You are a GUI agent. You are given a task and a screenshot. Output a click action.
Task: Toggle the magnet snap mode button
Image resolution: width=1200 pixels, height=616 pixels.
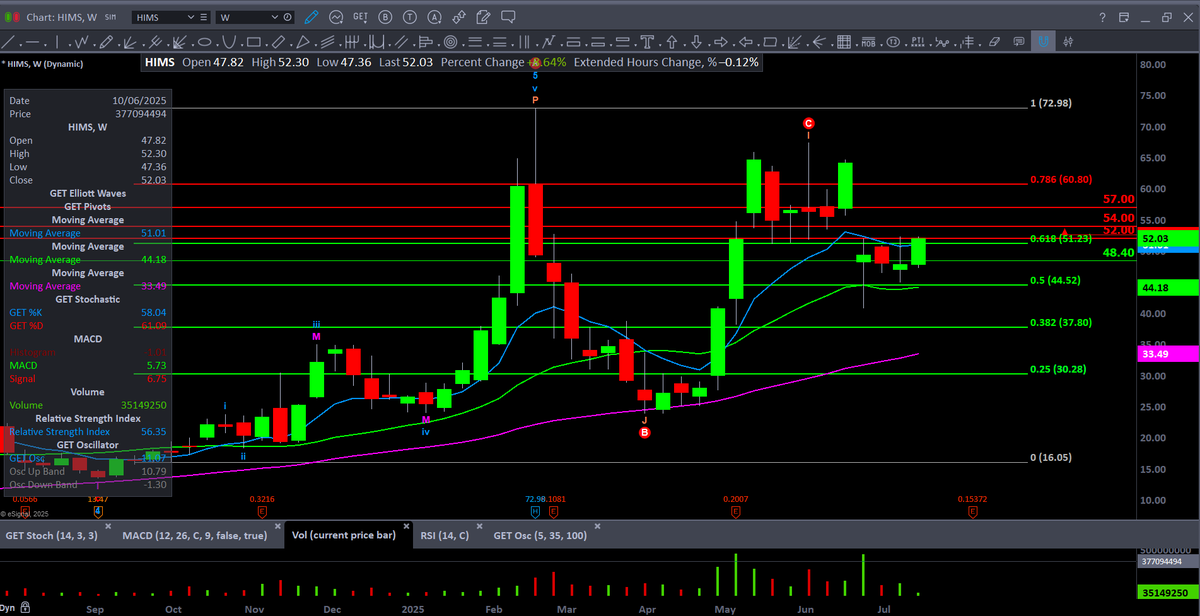pos(1043,42)
